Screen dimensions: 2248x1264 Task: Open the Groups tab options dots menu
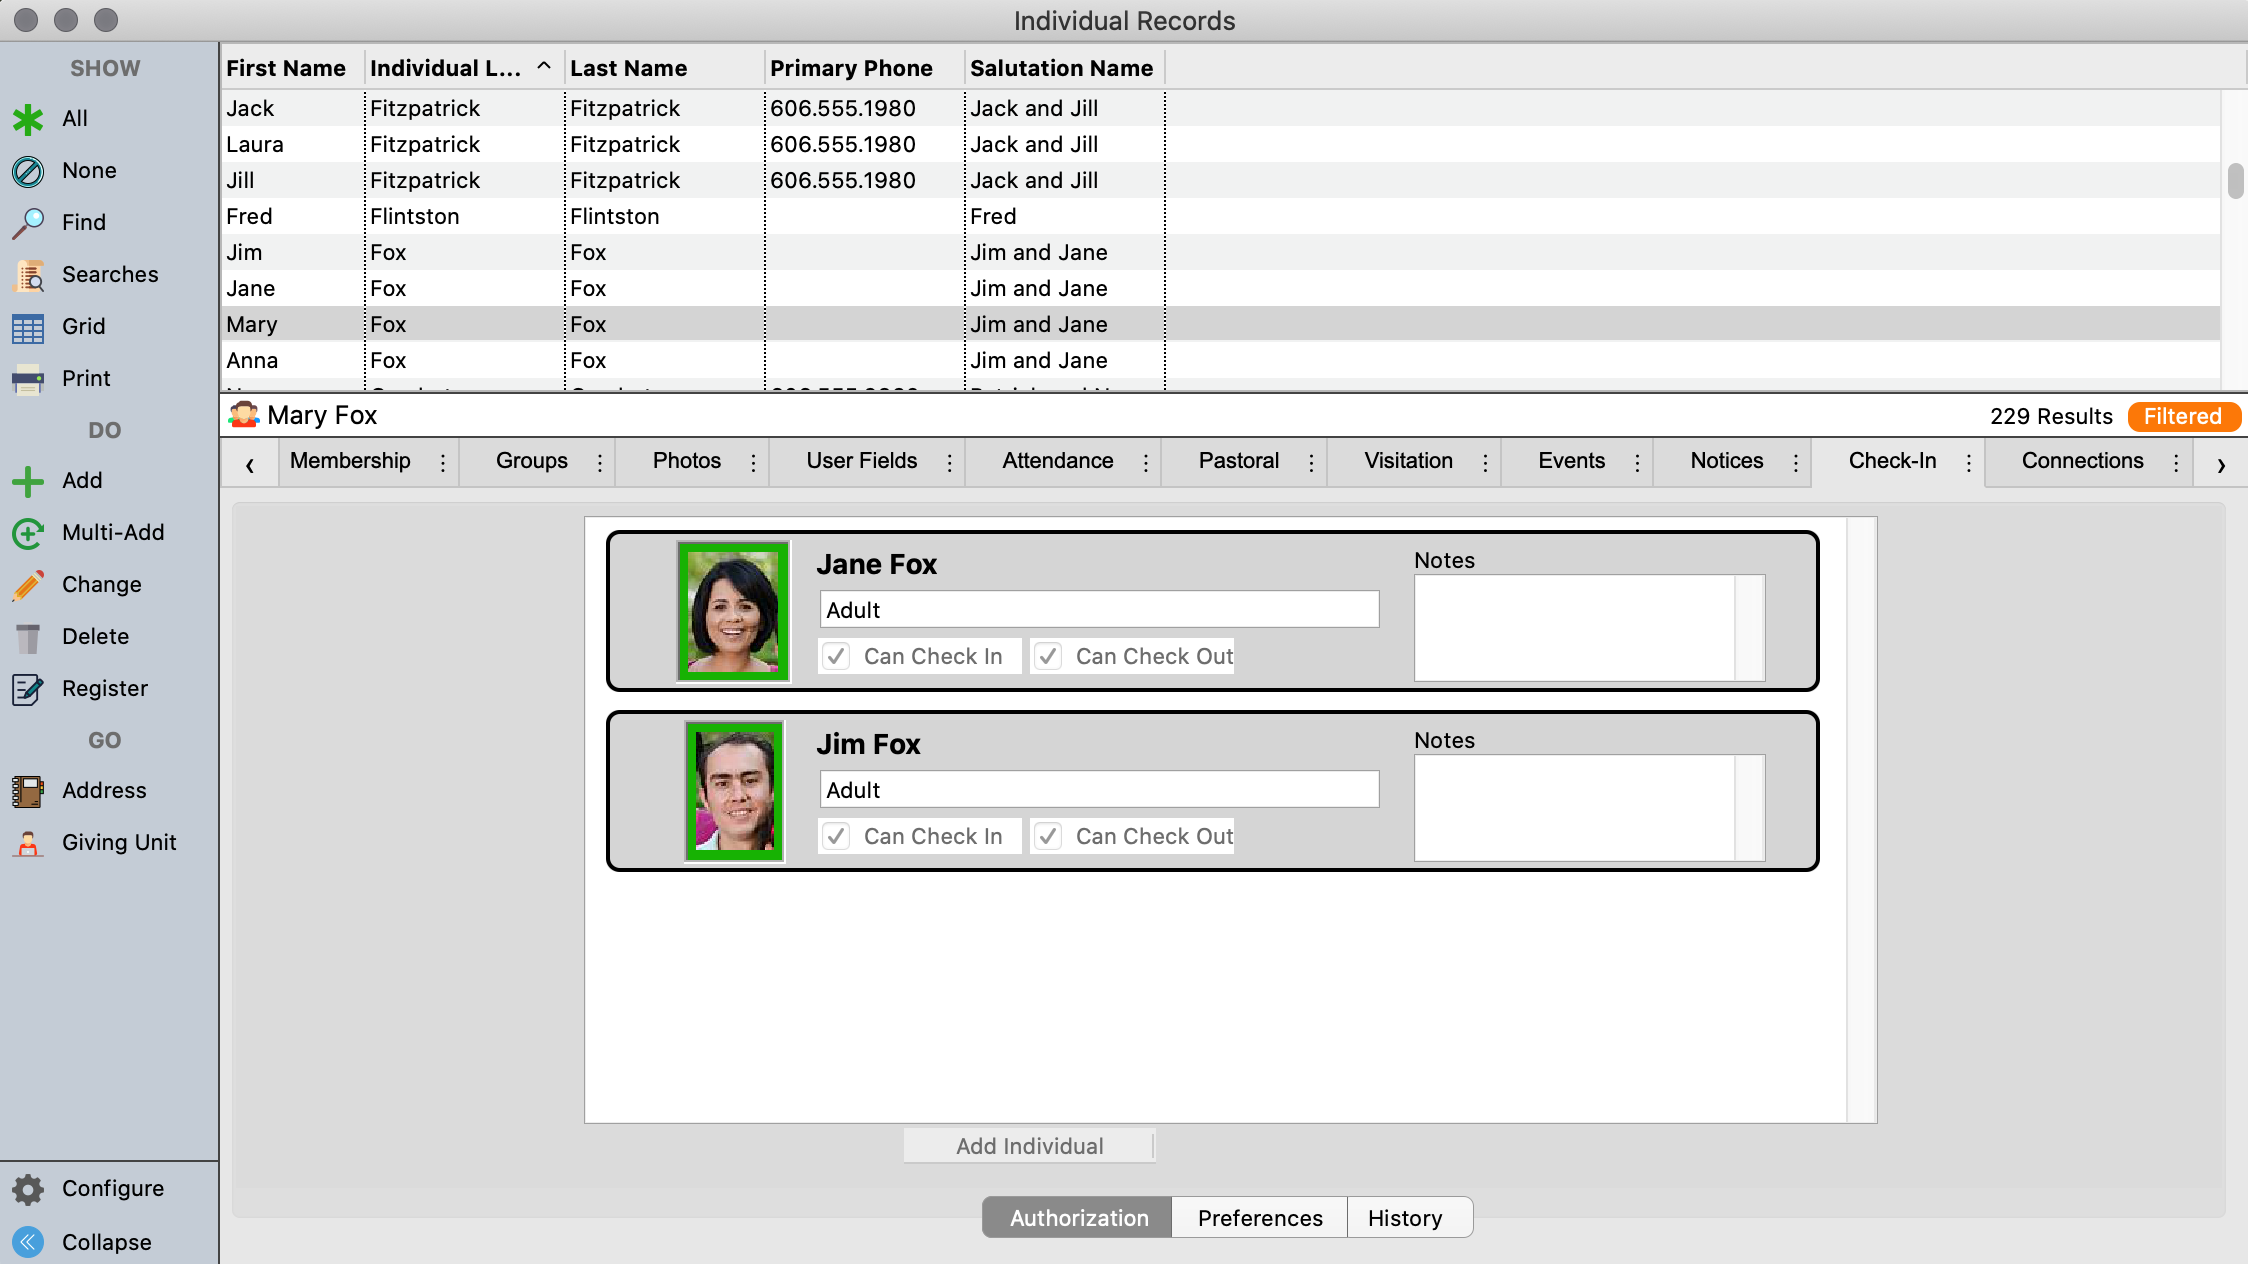(x=600, y=462)
